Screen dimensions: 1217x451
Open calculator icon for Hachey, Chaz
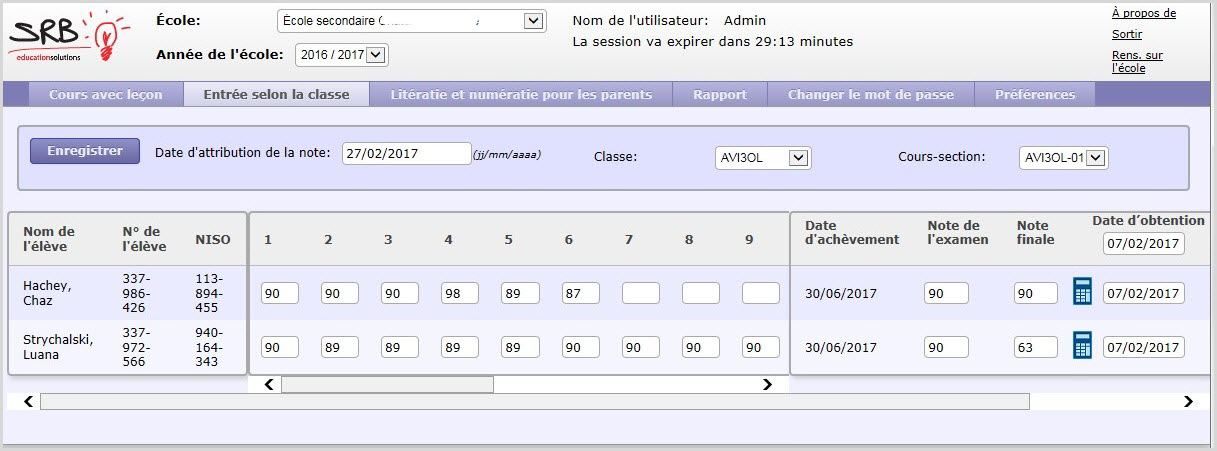1081,292
